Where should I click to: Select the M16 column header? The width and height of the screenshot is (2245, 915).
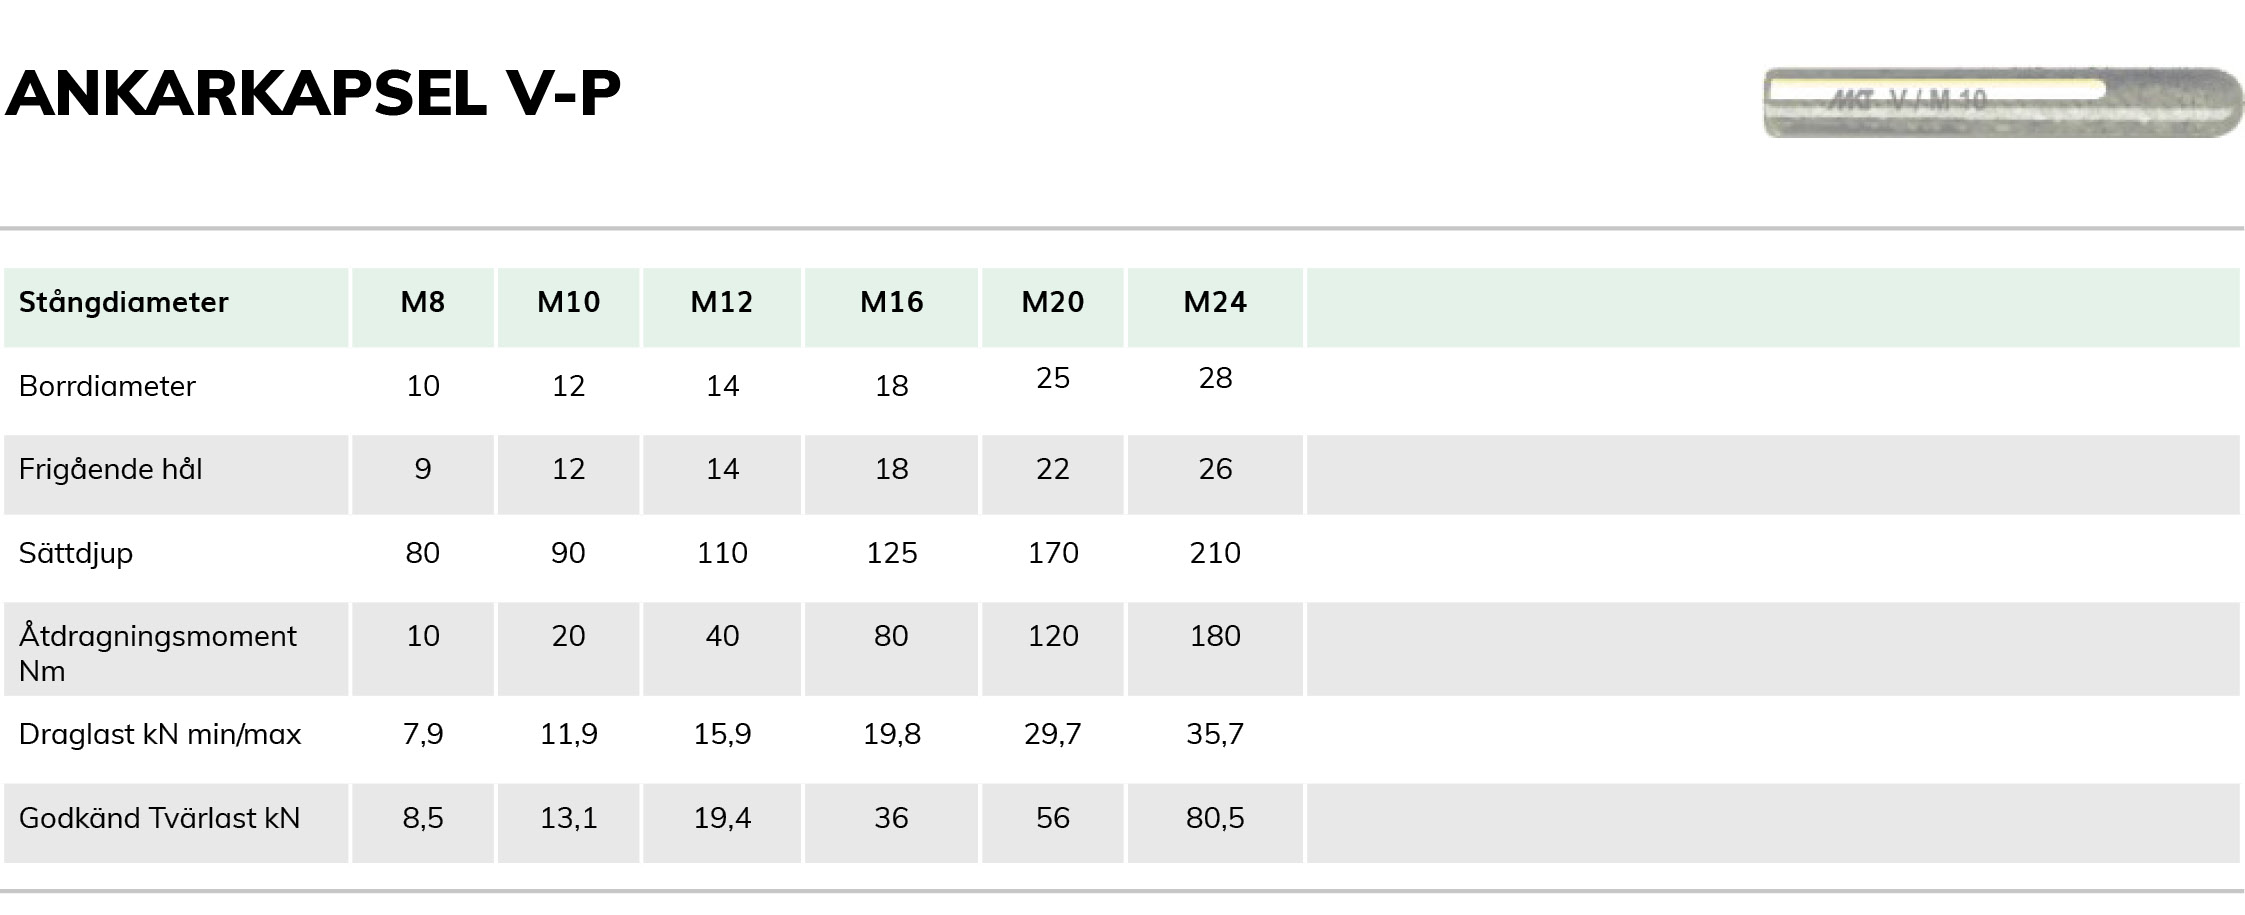click(x=891, y=302)
